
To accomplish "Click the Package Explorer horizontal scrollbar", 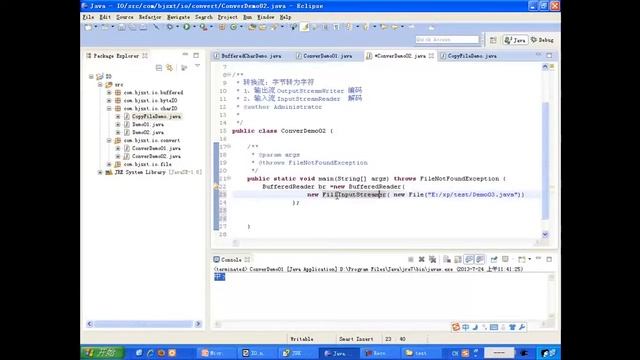I will (143, 324).
